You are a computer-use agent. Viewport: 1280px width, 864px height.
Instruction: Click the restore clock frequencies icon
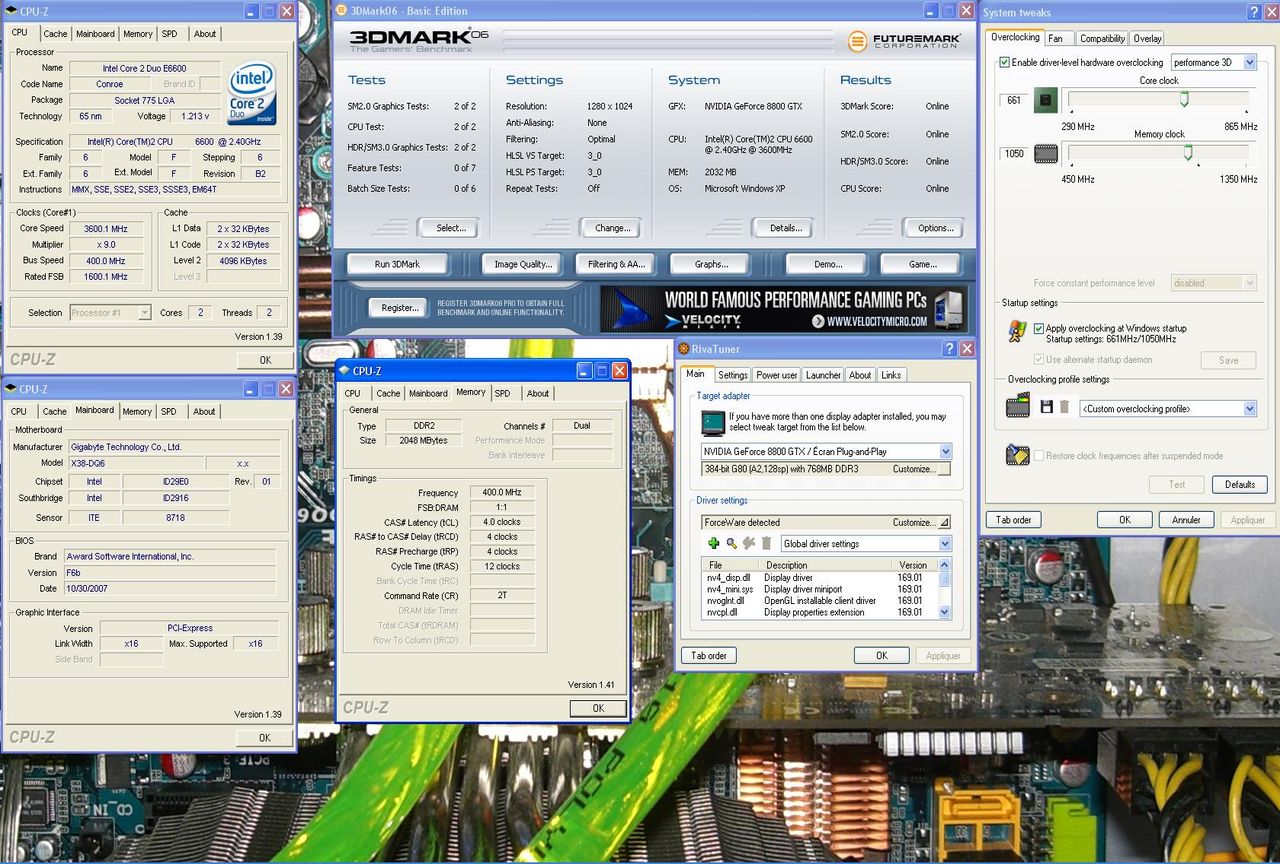click(x=1018, y=455)
